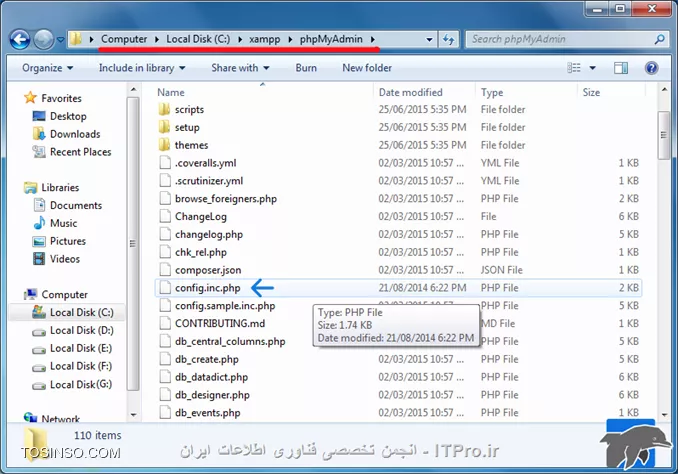Click Computer in the address breadcrumb

124,39
